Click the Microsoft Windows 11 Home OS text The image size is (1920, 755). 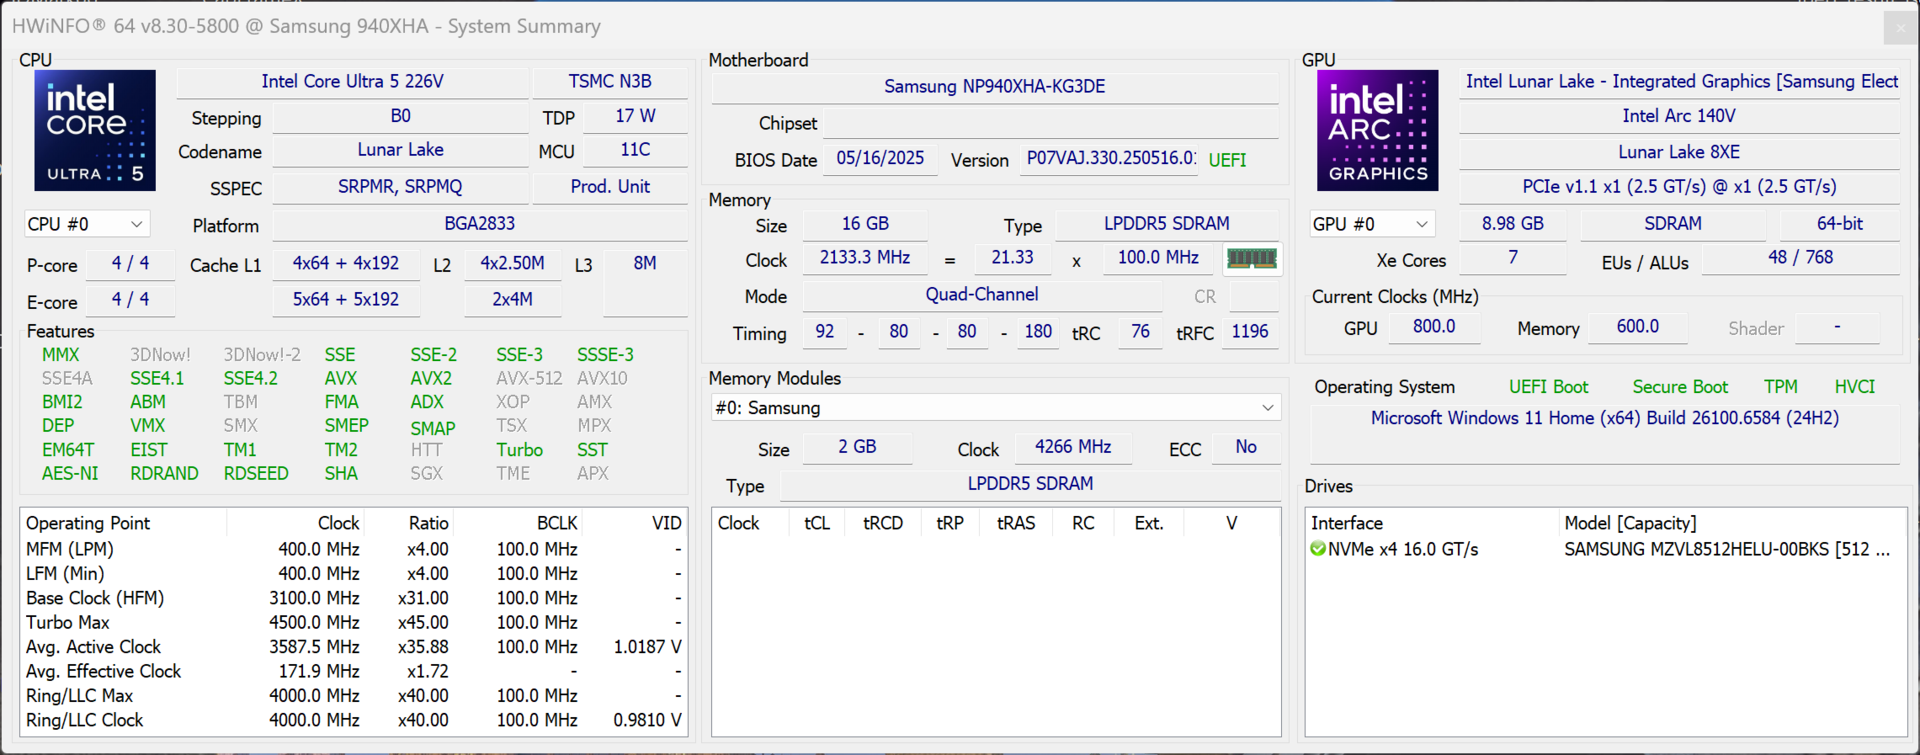point(1604,418)
